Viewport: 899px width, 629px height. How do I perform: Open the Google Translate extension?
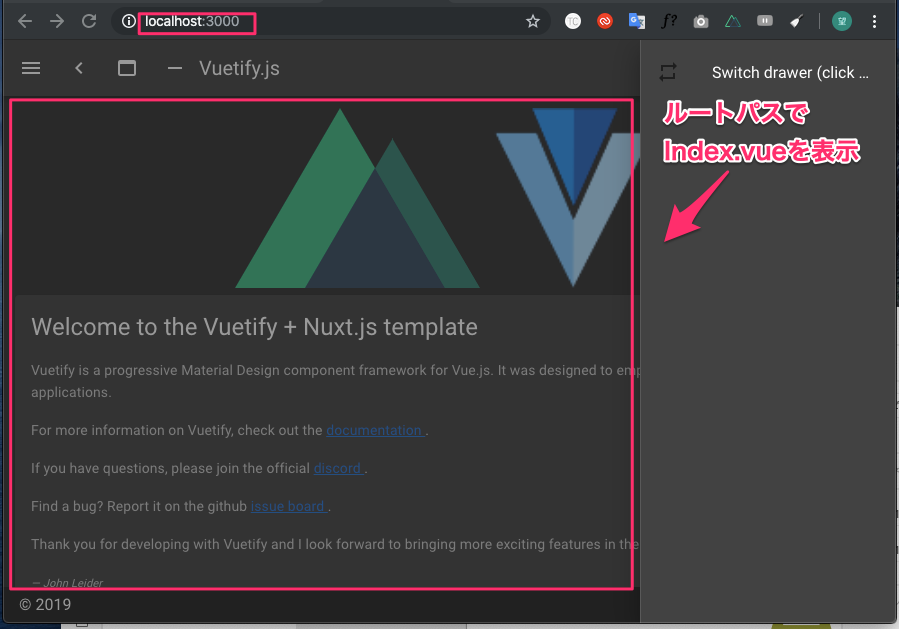(x=636, y=21)
